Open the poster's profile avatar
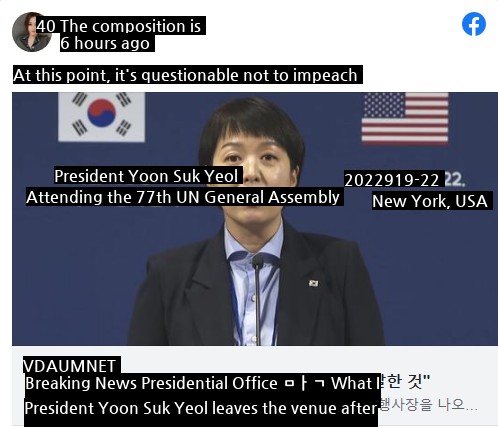 point(31,32)
